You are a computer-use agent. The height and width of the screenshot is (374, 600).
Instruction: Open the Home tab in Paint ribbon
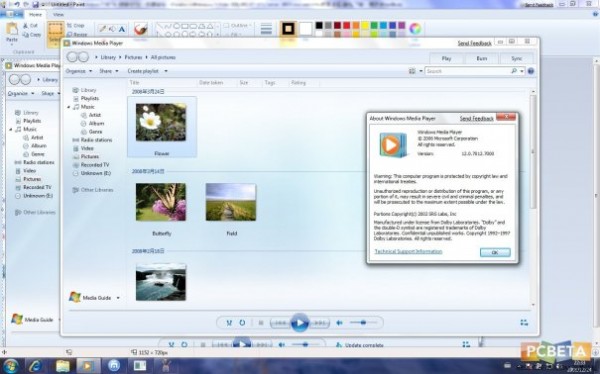coord(35,15)
